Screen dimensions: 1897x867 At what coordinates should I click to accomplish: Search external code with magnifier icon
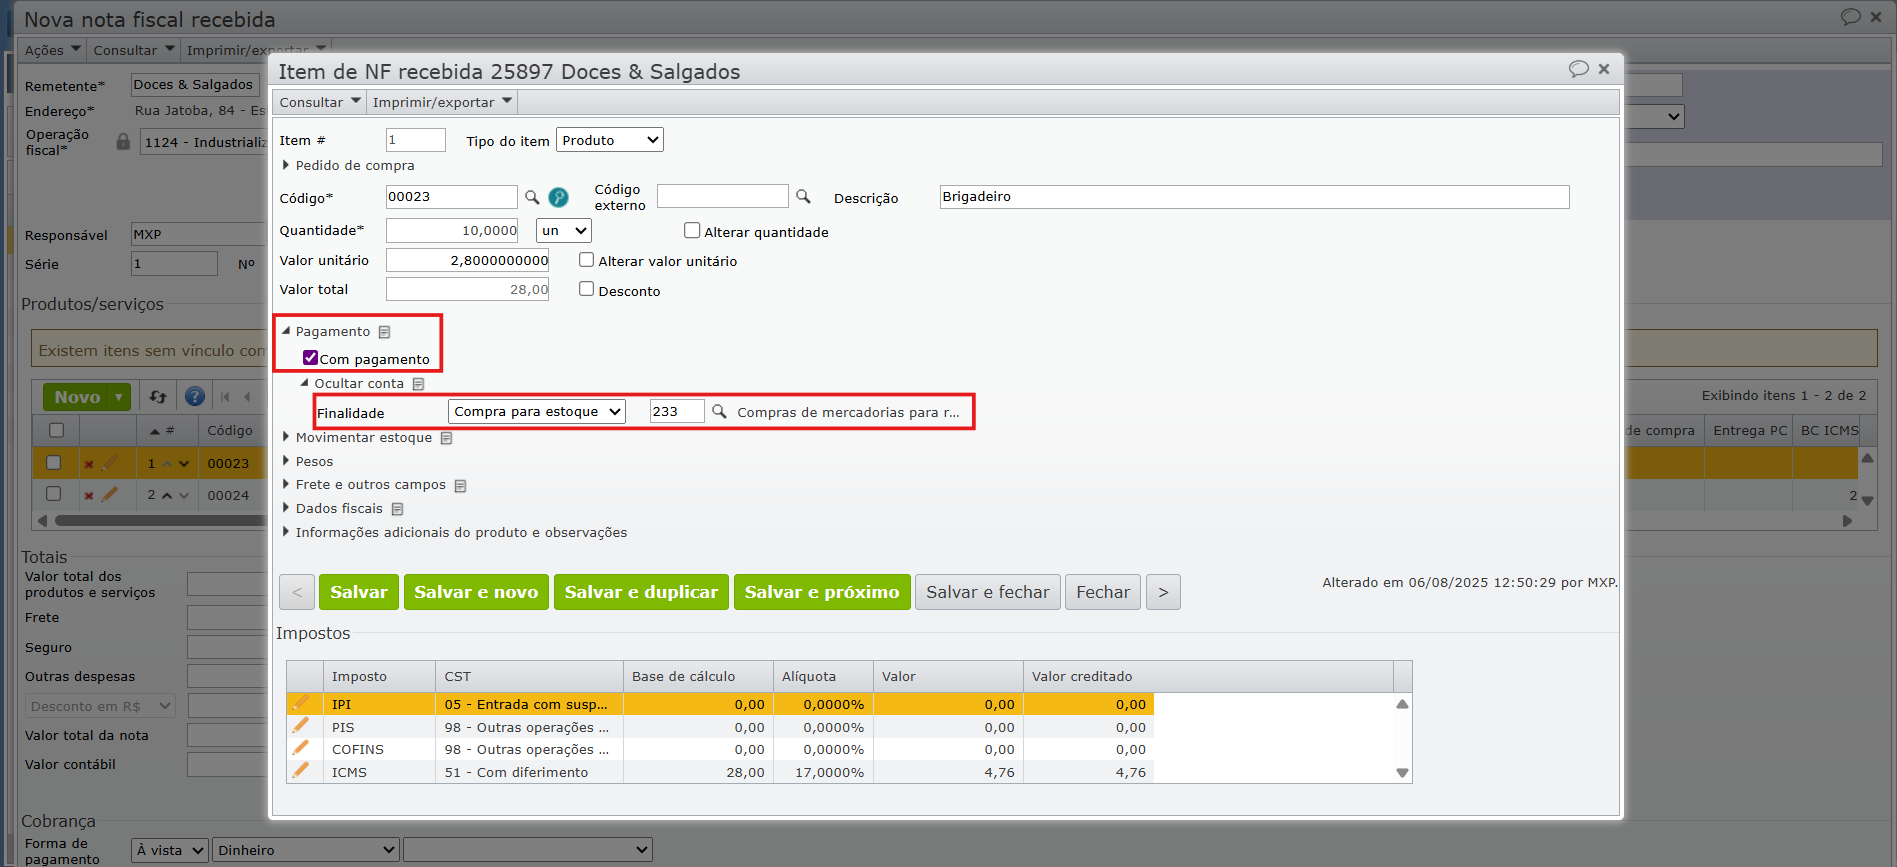click(802, 196)
